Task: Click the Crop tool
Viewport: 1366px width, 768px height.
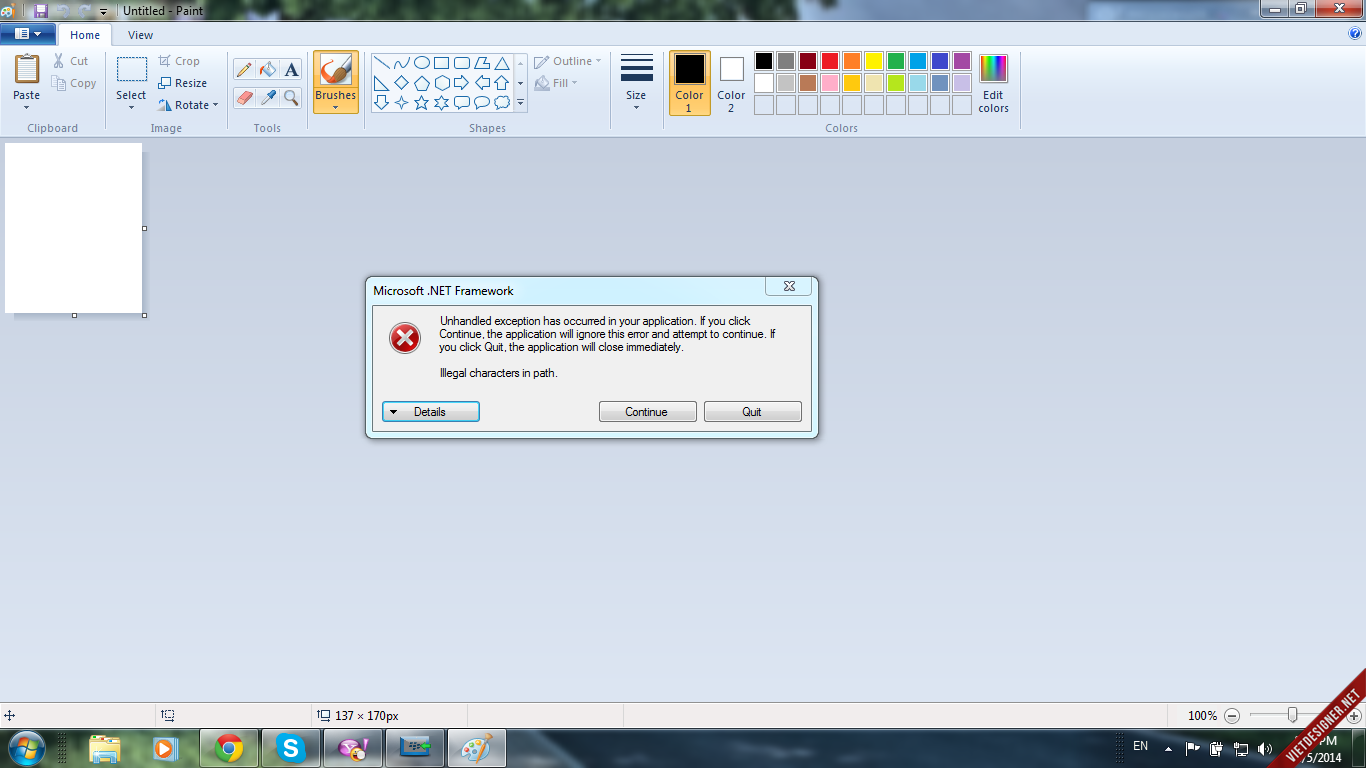Action: point(179,61)
